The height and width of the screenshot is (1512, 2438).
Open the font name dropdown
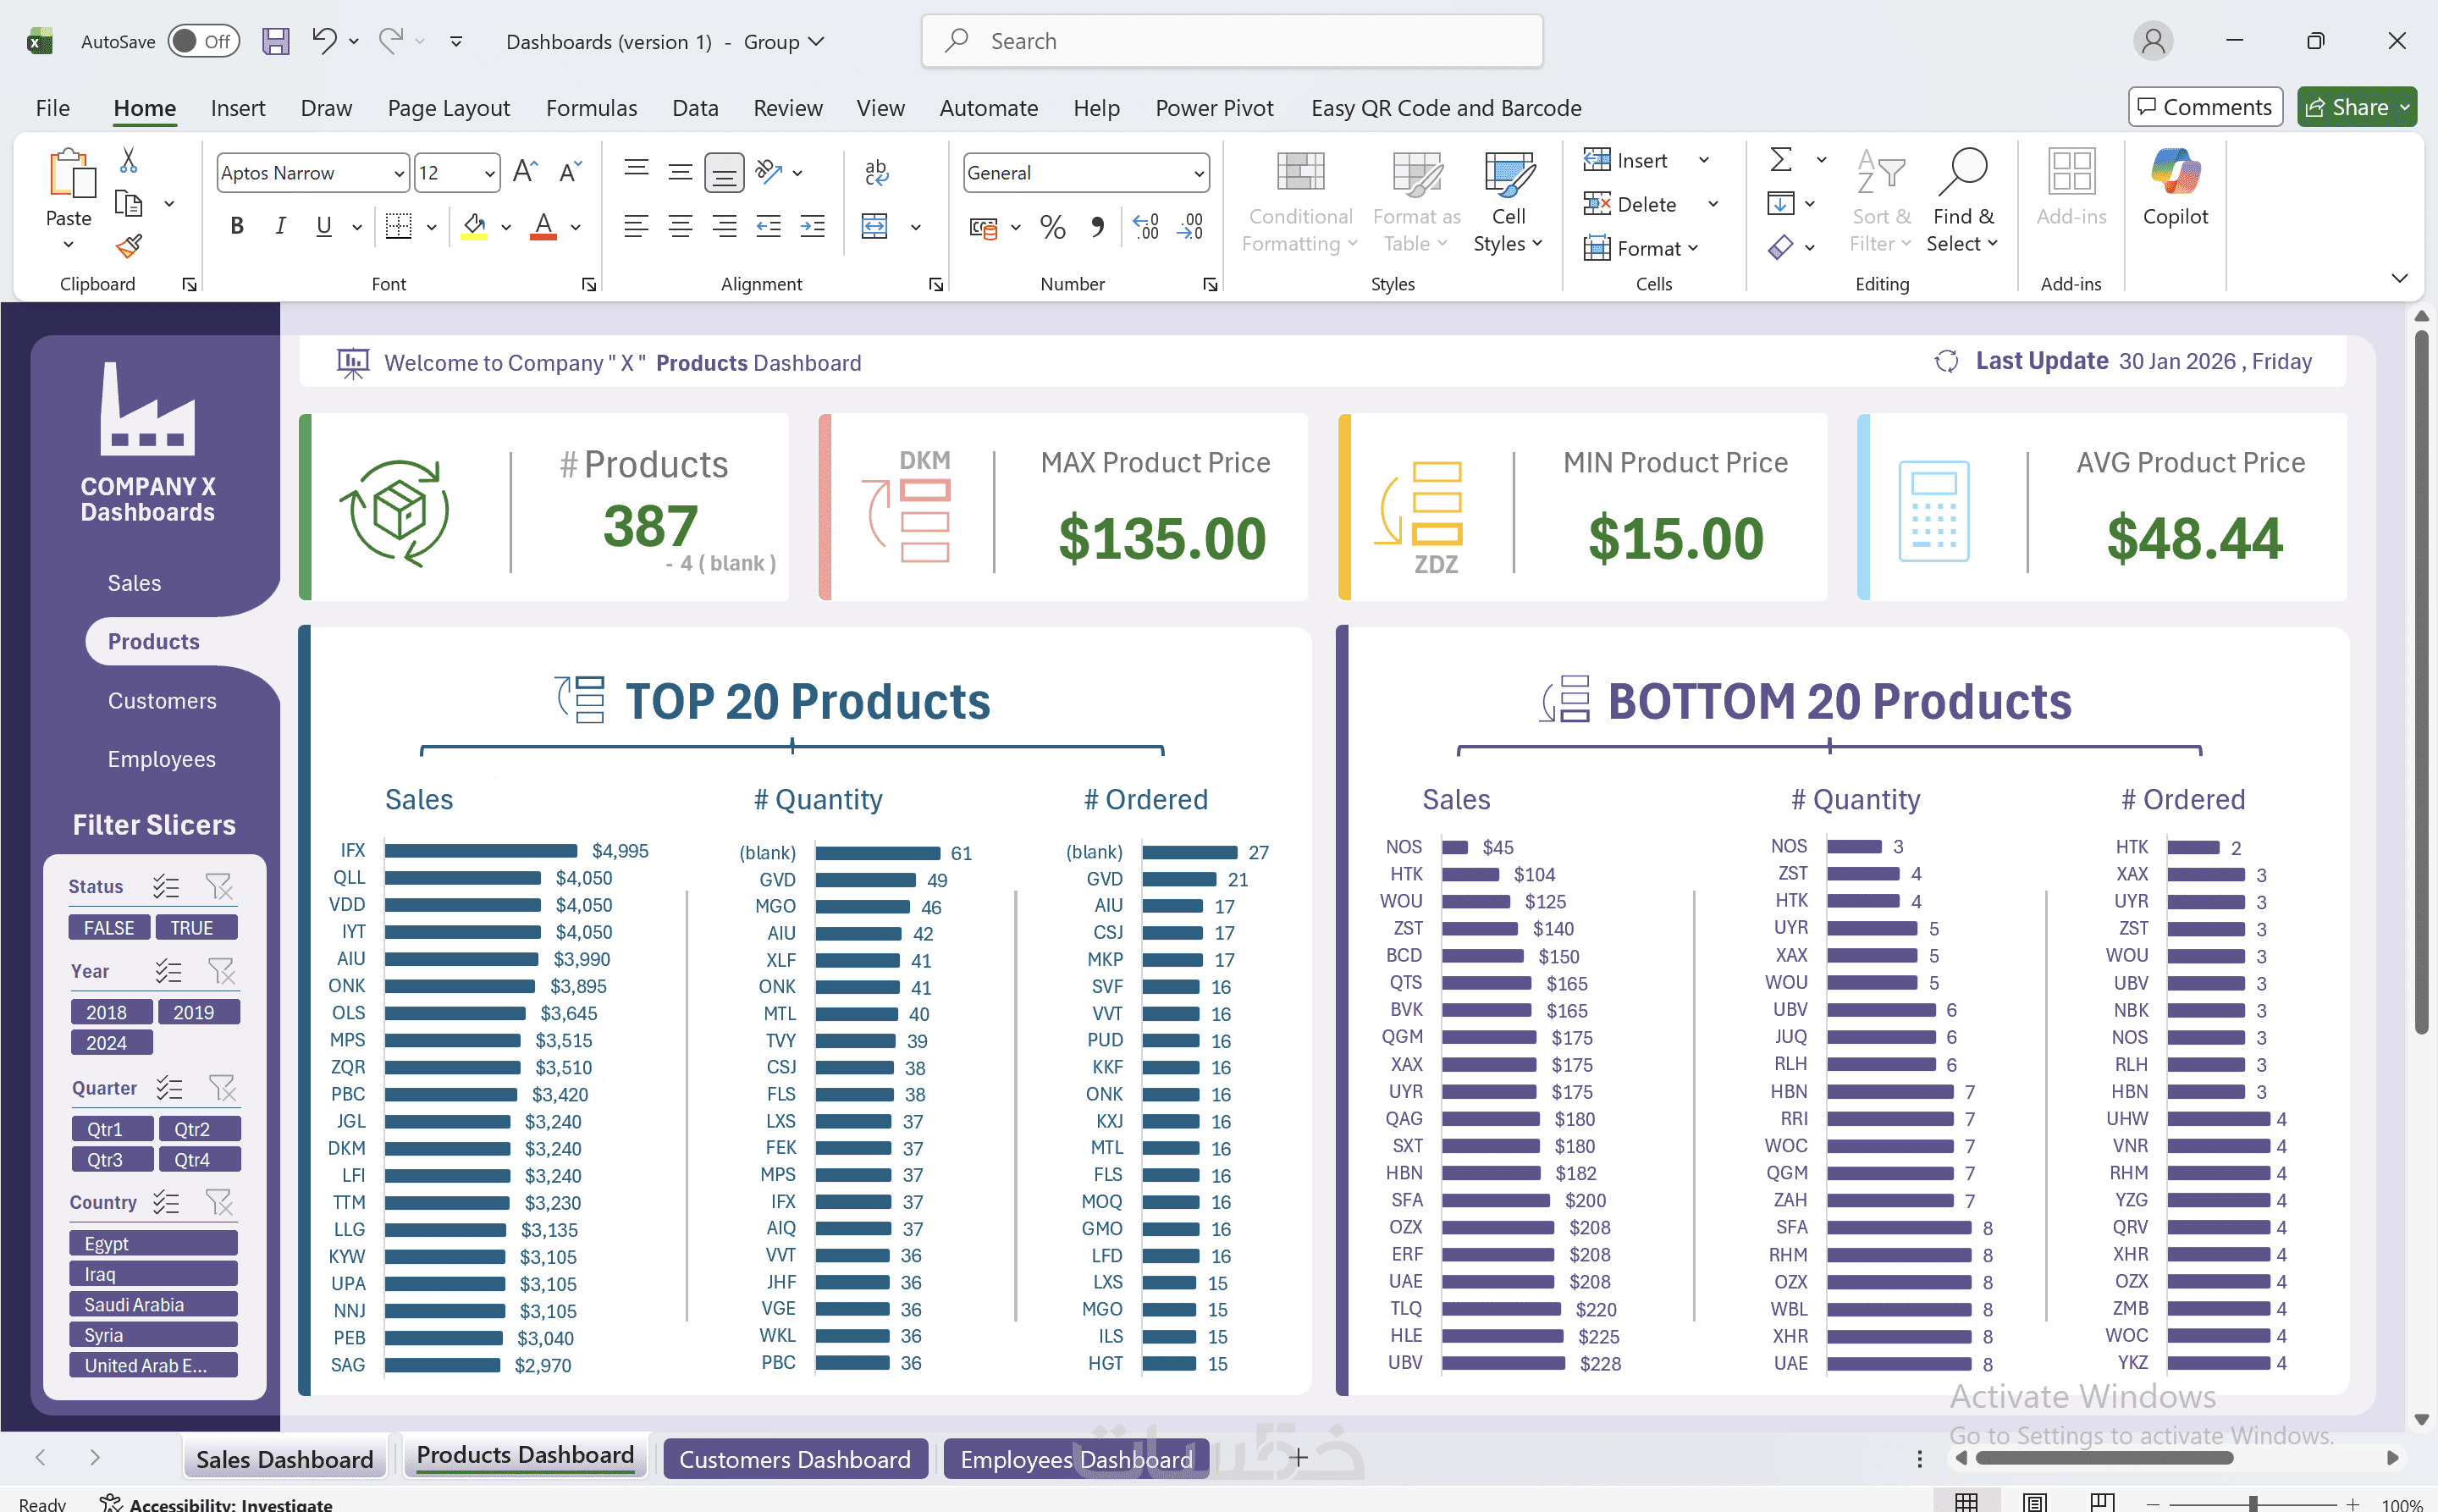click(399, 173)
